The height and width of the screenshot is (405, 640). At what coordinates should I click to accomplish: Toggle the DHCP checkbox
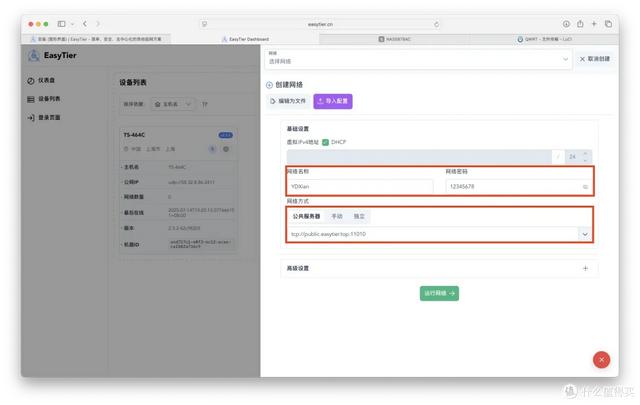point(325,142)
